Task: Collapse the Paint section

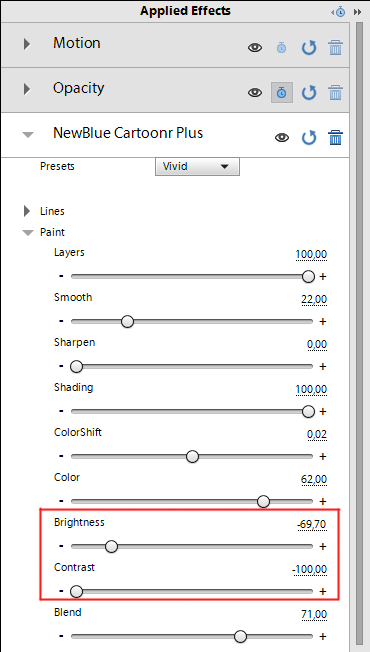Action: point(28,233)
